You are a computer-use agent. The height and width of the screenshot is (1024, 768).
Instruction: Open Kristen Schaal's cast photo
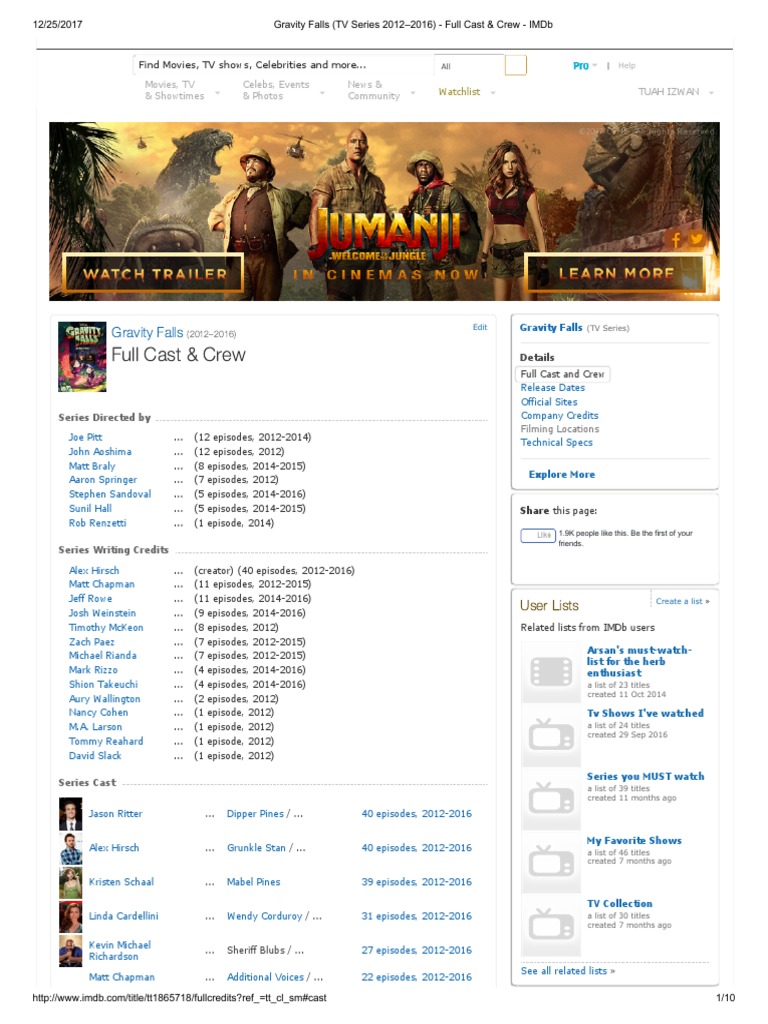[71, 882]
